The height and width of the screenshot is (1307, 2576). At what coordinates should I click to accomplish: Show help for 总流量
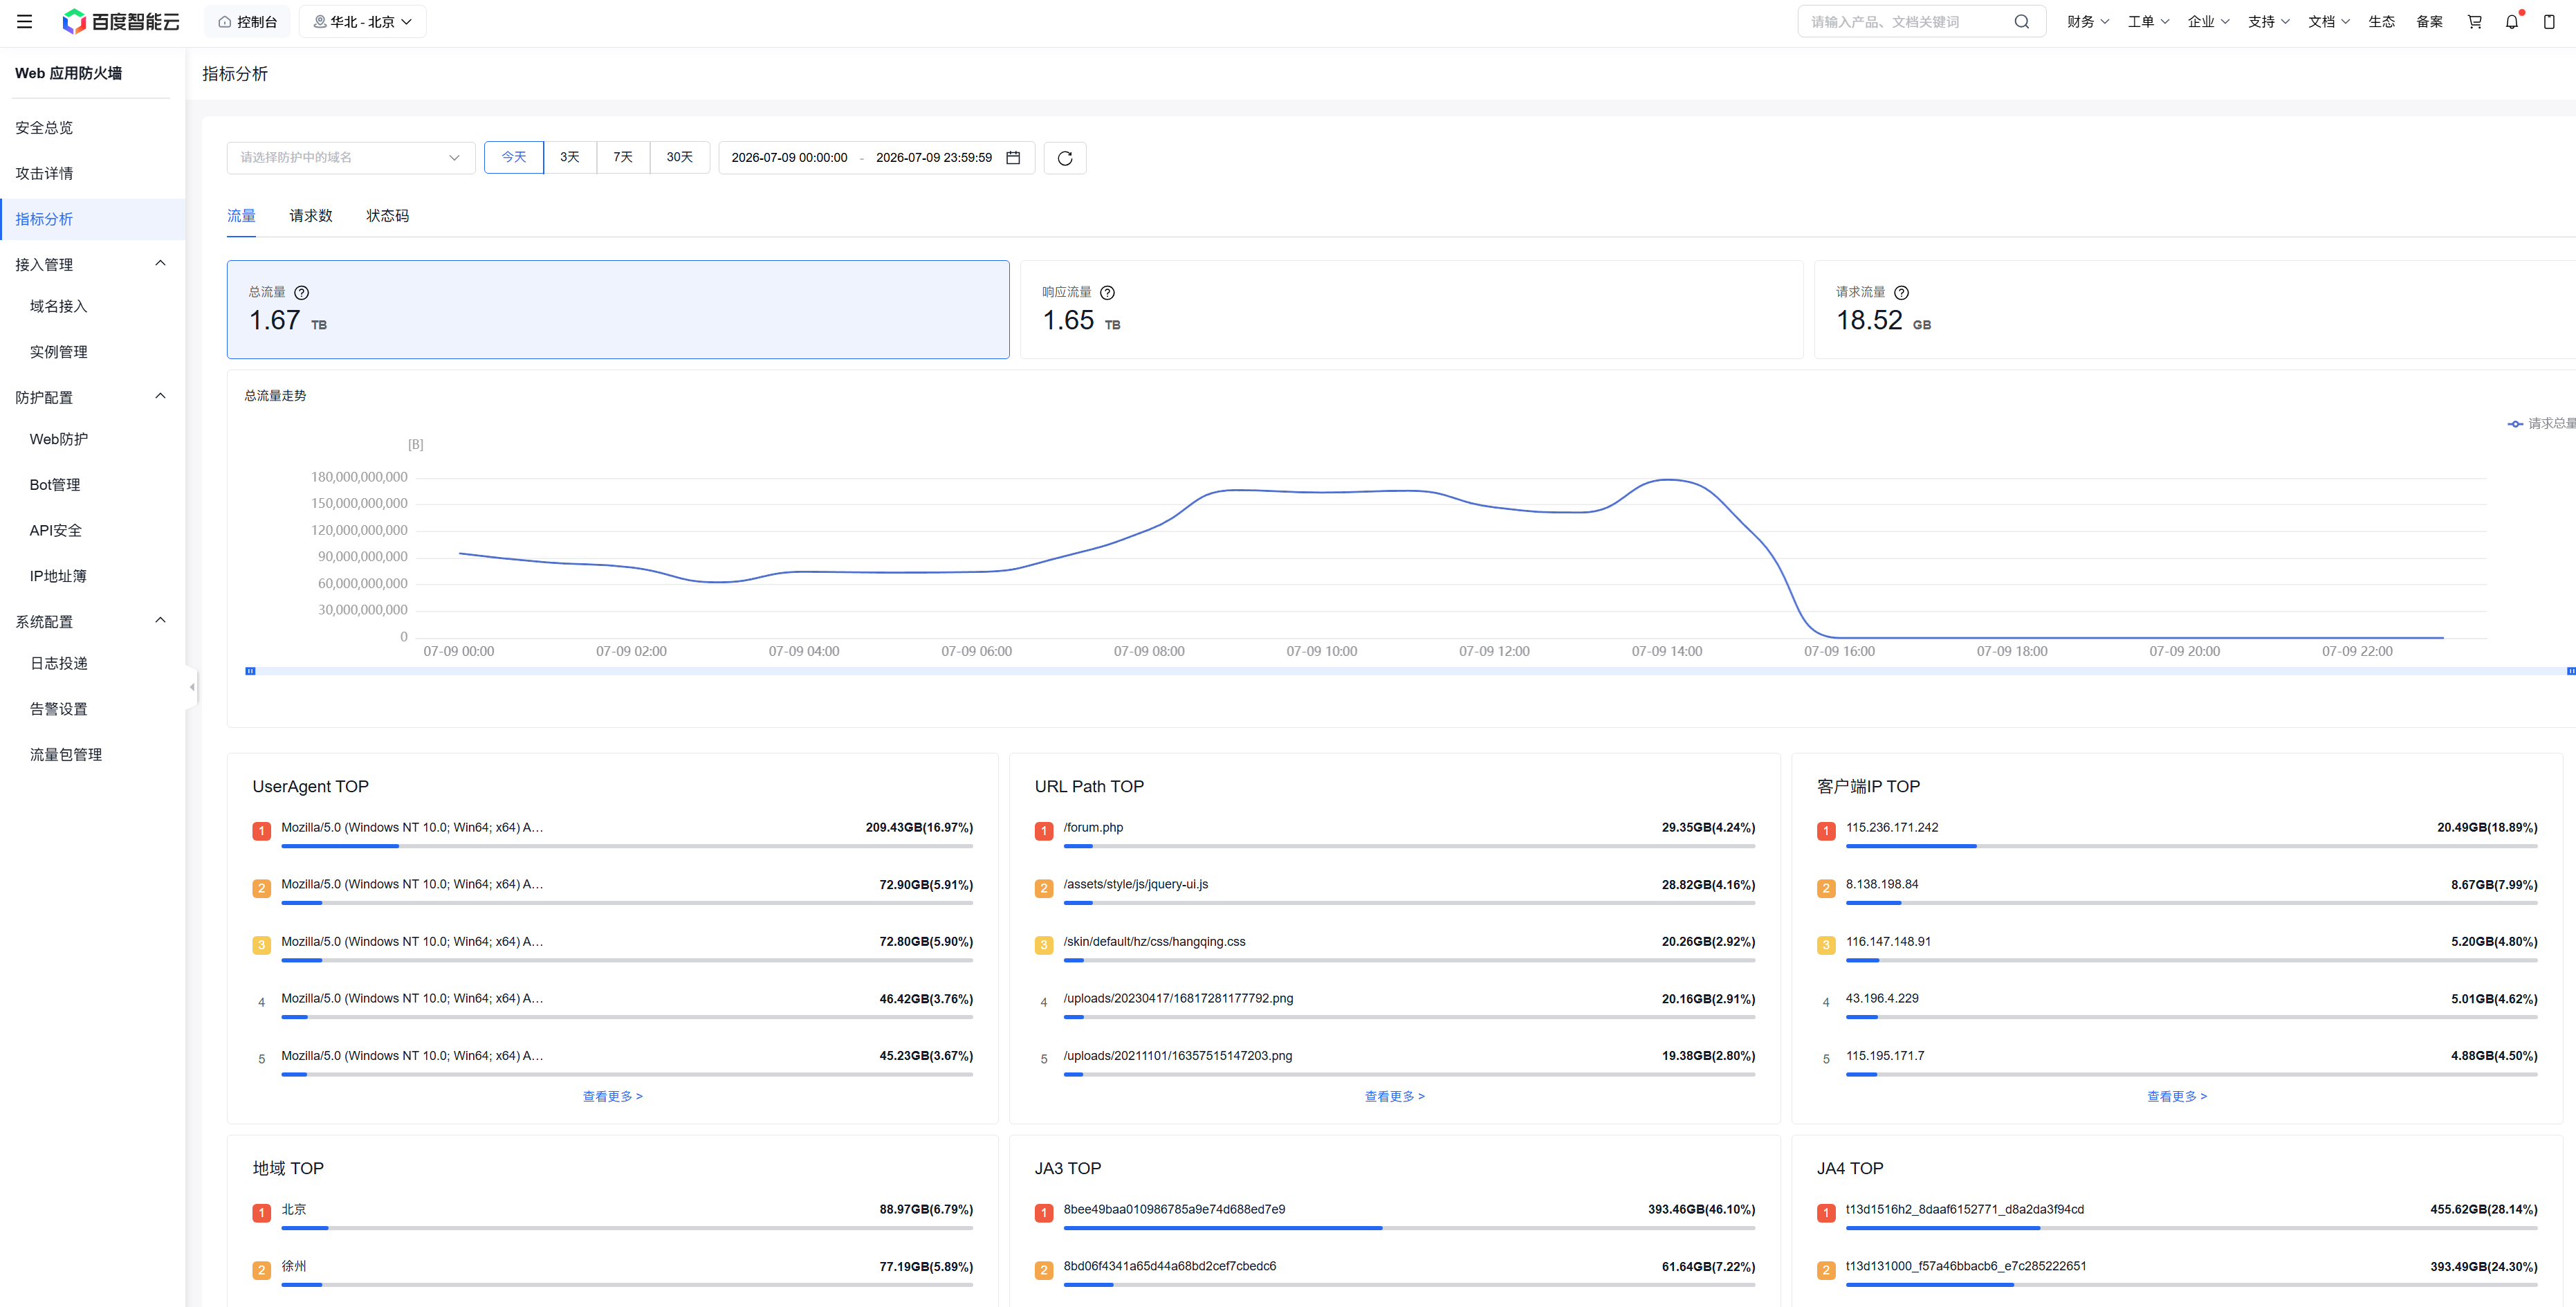(301, 292)
